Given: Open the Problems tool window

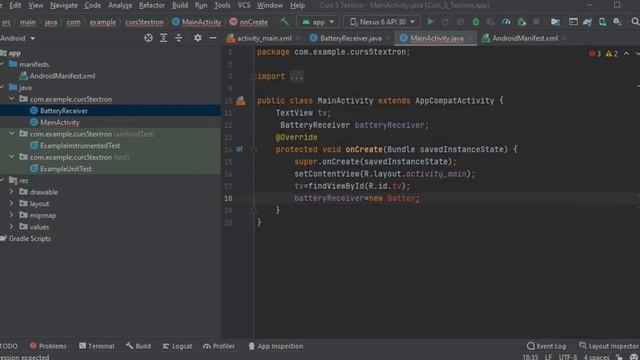Looking at the screenshot, I should click(x=48, y=346).
